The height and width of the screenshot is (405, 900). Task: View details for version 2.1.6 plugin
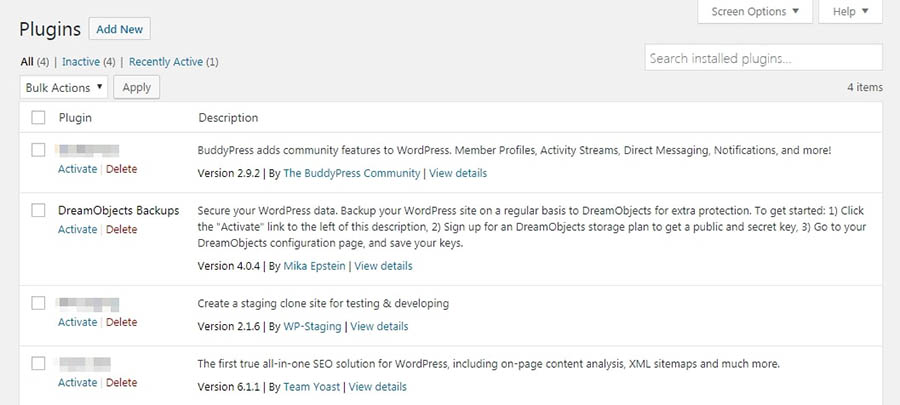click(x=379, y=326)
